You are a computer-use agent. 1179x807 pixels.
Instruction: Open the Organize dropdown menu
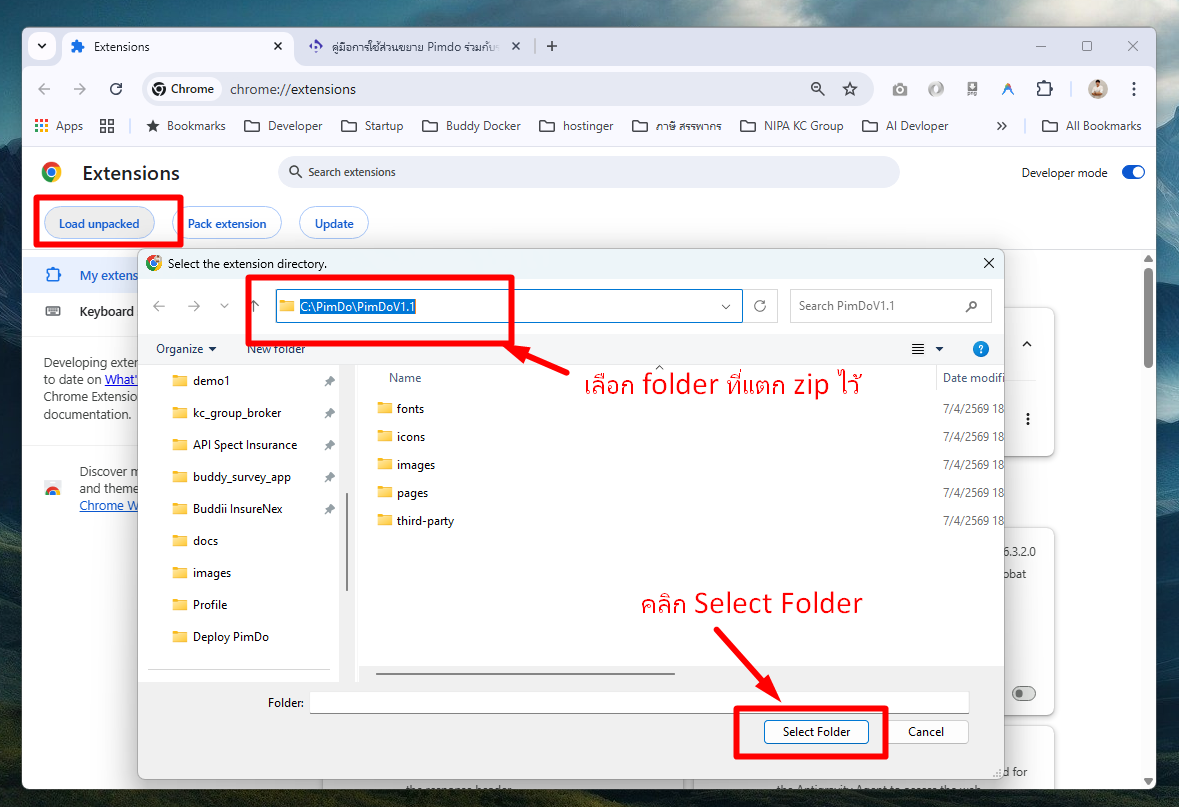click(x=186, y=349)
